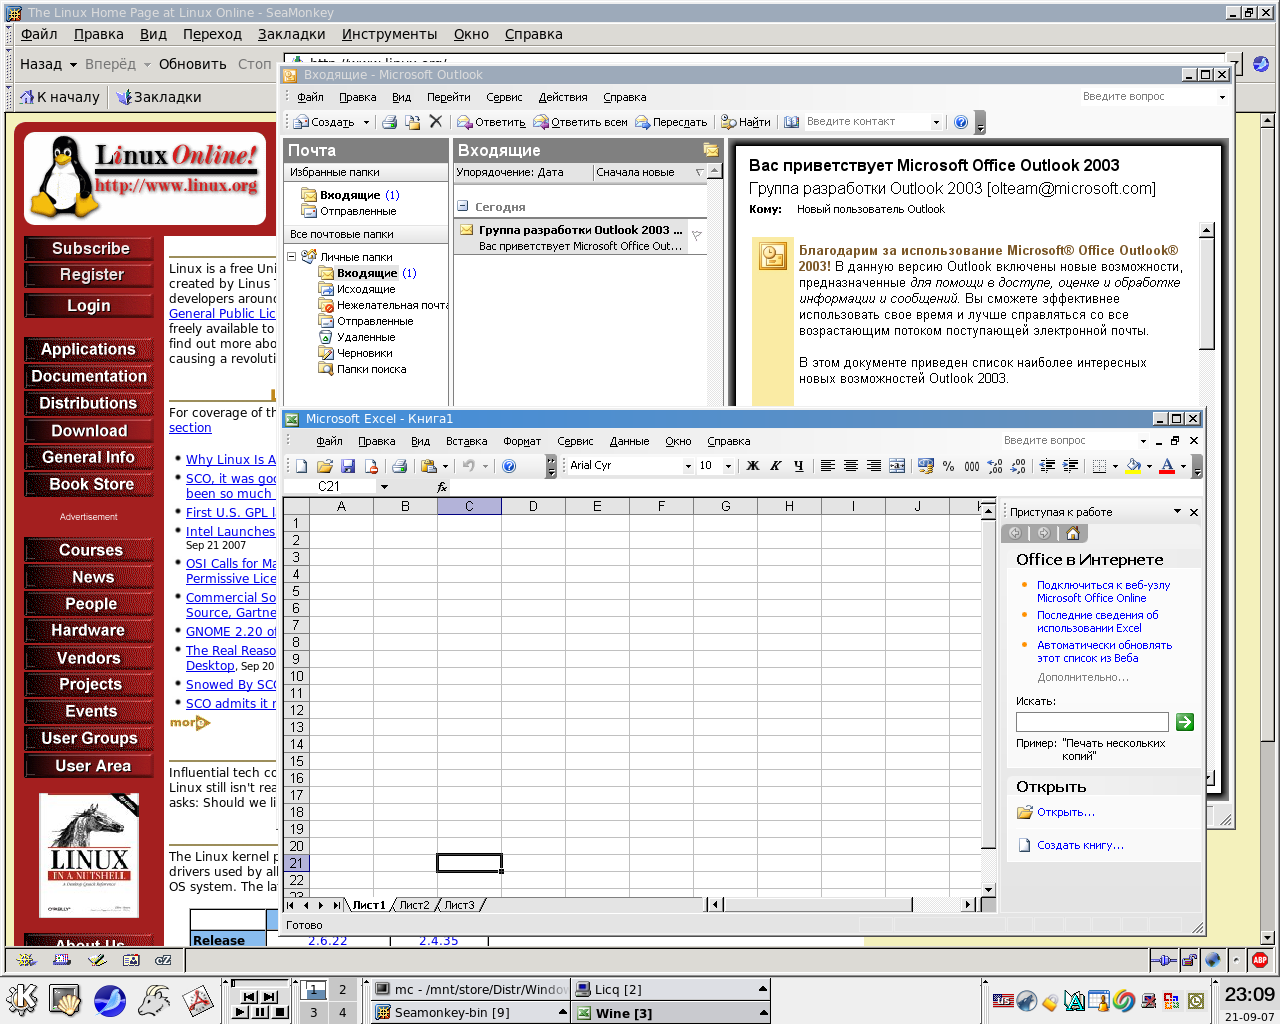The height and width of the screenshot is (1024, 1280).
Task: Open the Формат menu in Excel
Action: point(521,441)
